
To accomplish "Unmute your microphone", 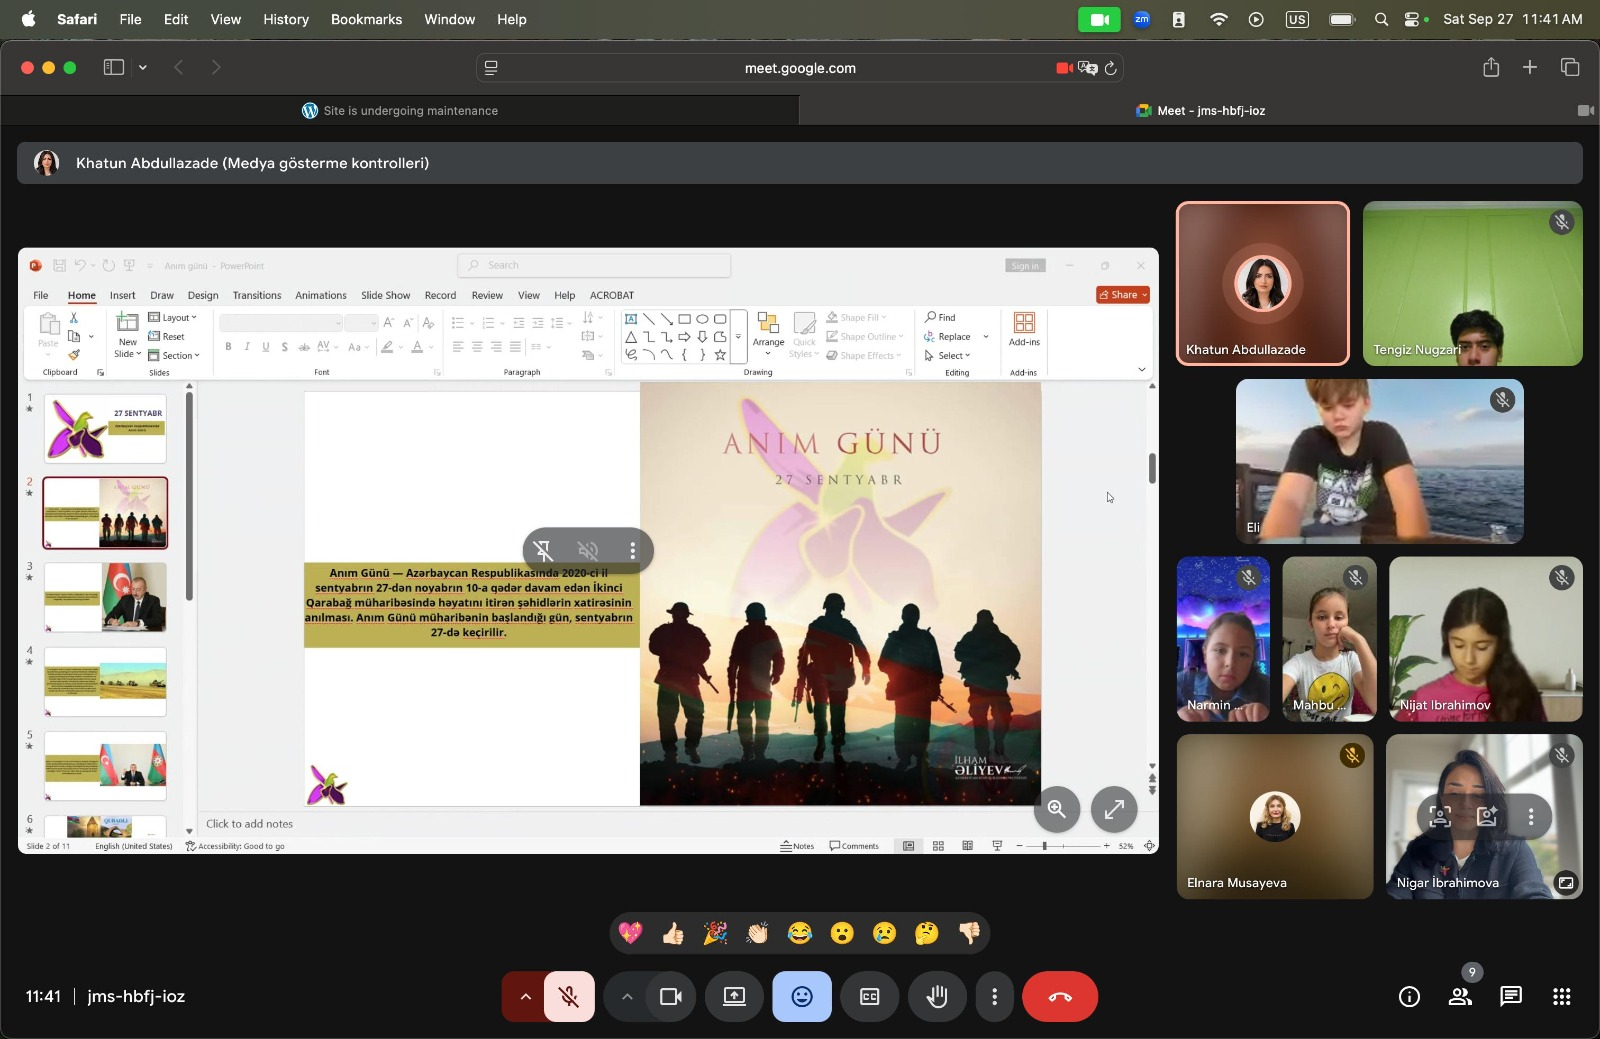I will point(569,996).
